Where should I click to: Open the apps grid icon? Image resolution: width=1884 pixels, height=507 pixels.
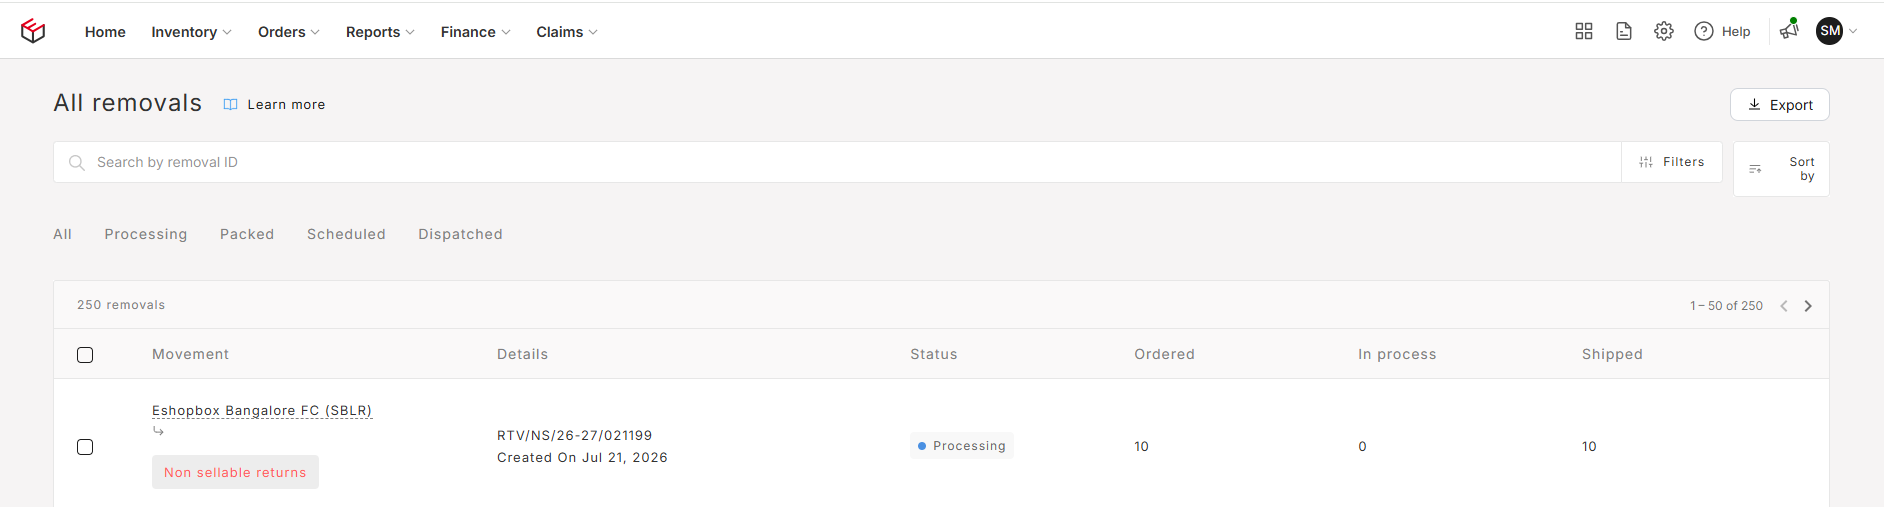point(1584,31)
